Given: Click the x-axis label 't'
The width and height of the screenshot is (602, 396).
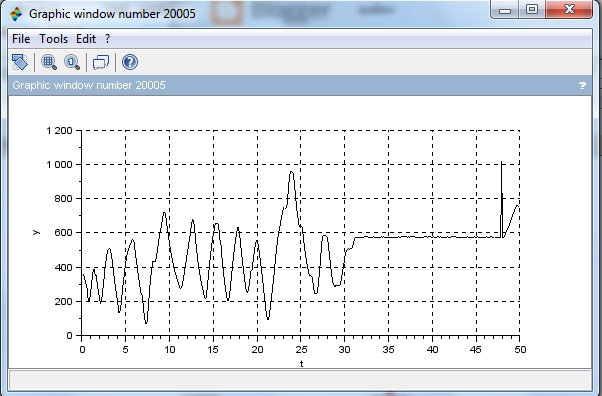Looking at the screenshot, I should (301, 363).
